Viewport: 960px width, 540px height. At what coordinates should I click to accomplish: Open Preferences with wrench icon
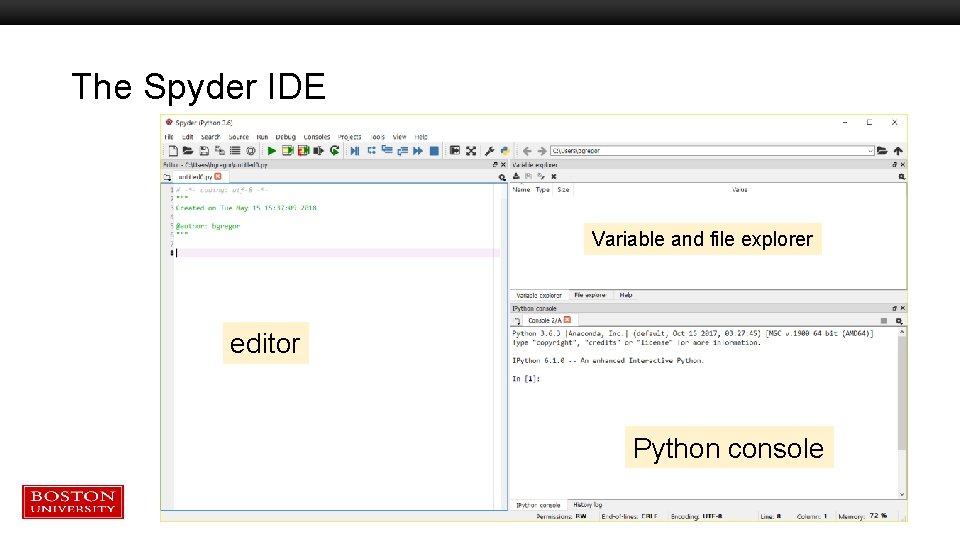pyautogui.click(x=489, y=151)
